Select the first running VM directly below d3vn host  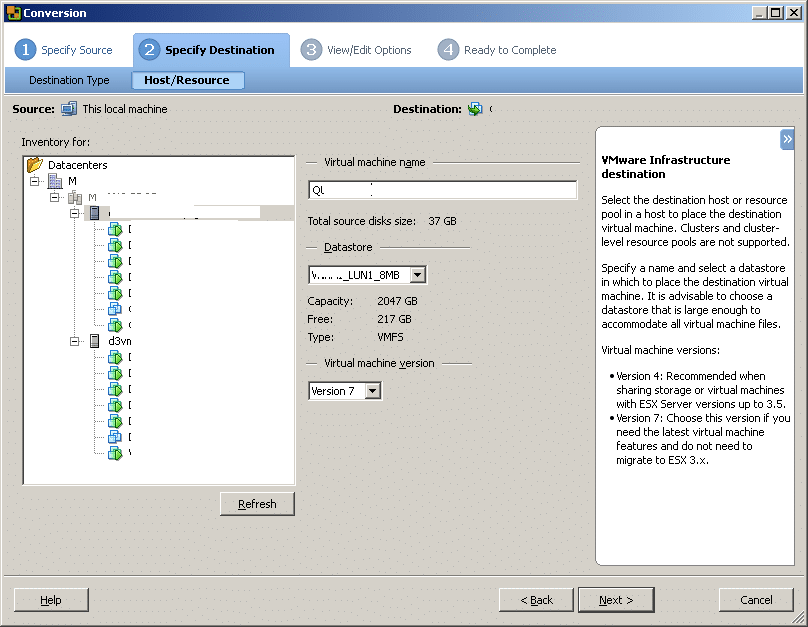coord(115,357)
